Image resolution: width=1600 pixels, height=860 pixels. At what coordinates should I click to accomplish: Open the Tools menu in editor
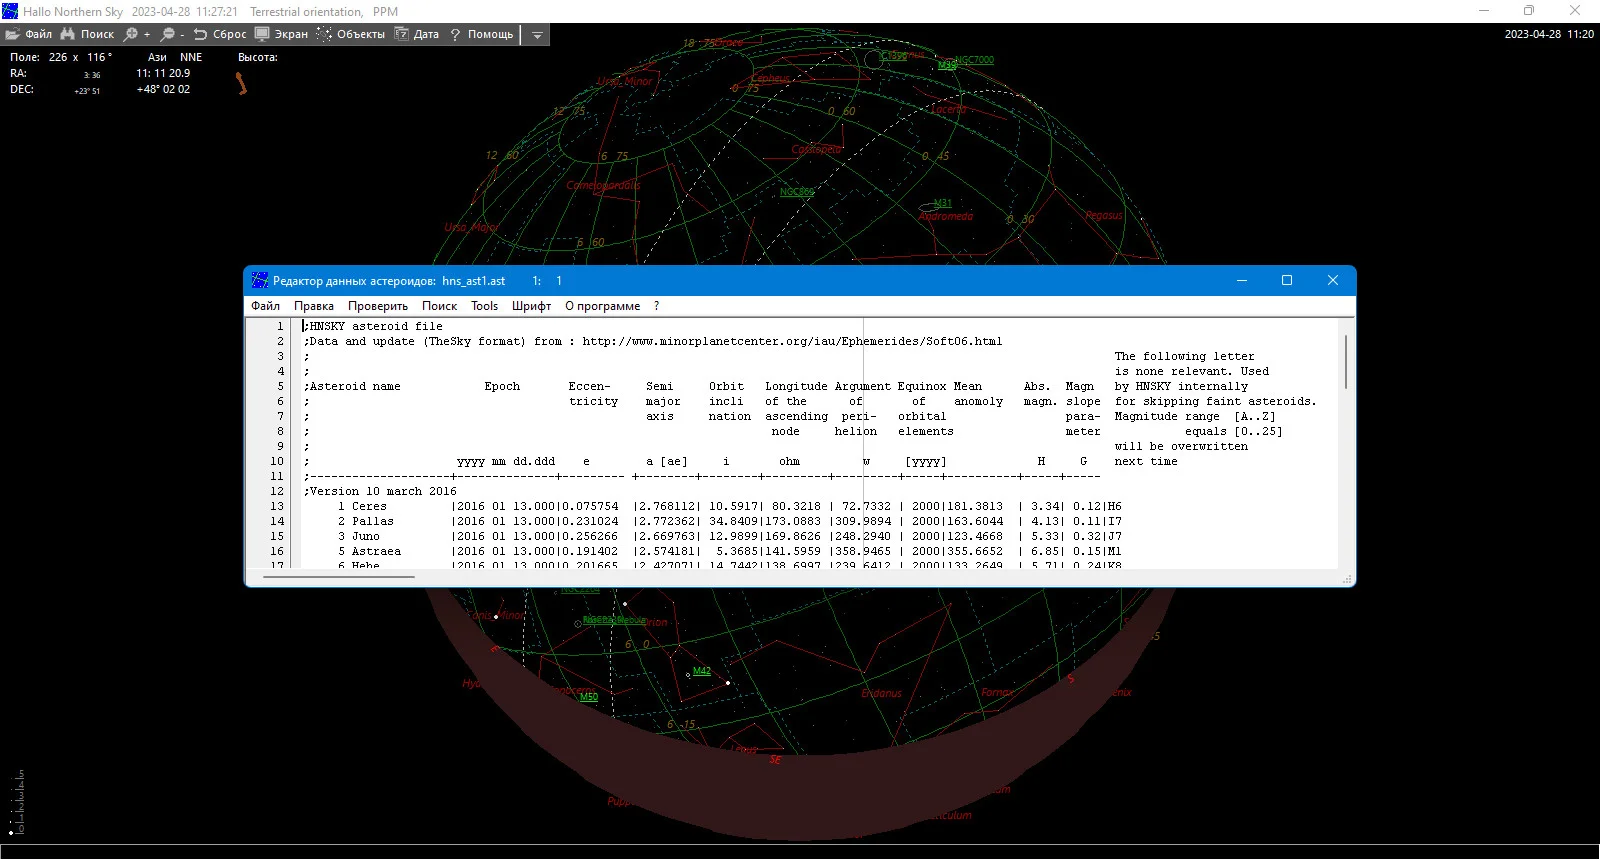485,306
